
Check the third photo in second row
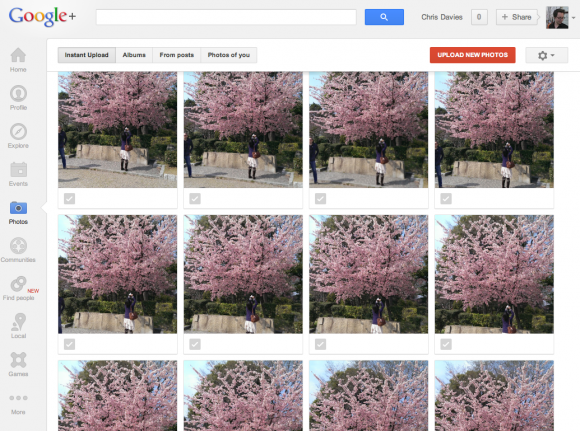320,344
